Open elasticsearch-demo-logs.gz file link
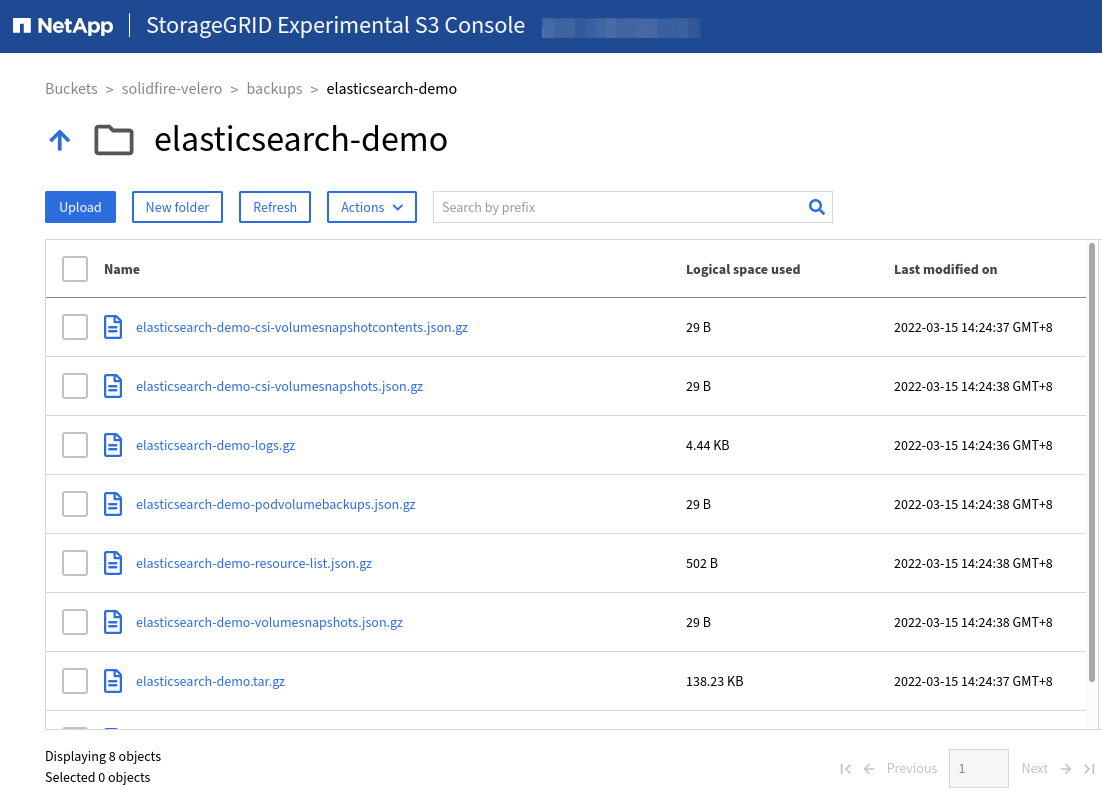The height and width of the screenshot is (796, 1102). coord(215,445)
